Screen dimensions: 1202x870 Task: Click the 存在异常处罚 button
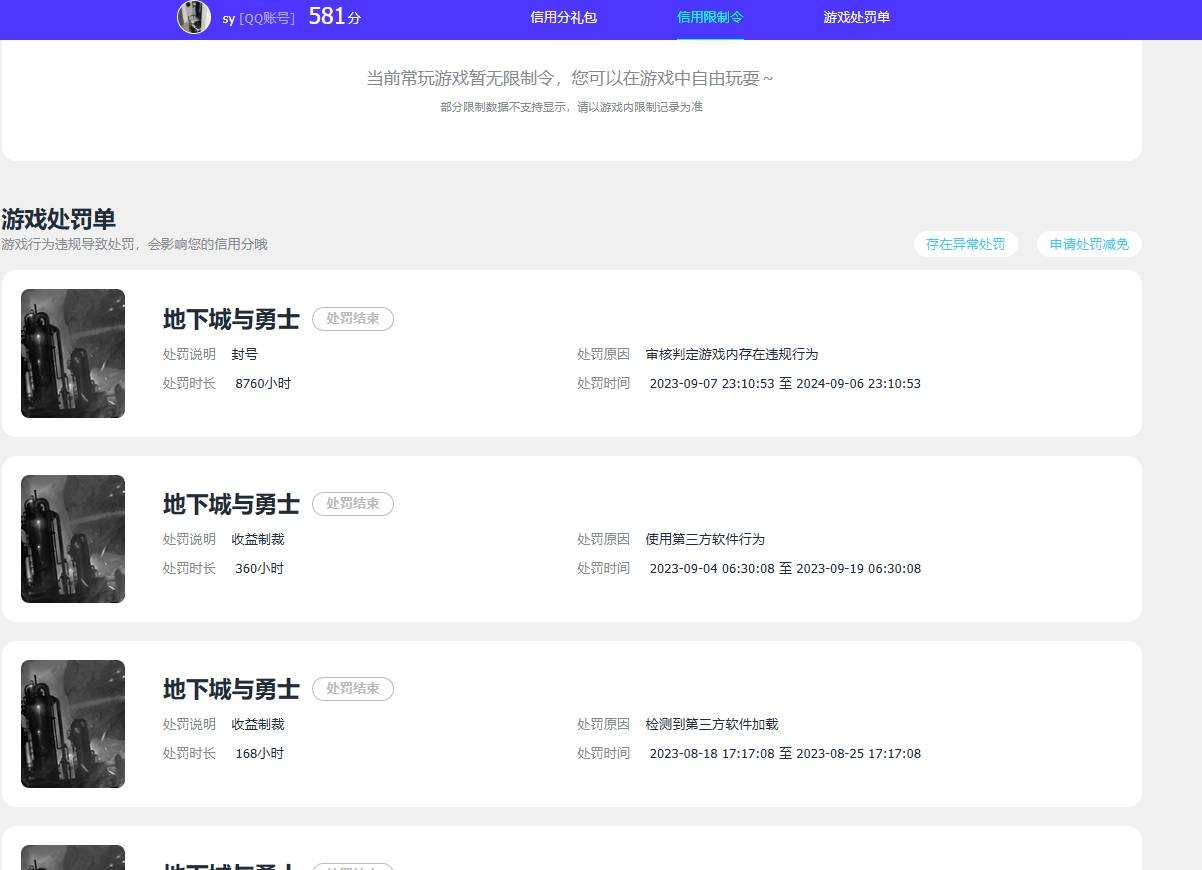(966, 244)
